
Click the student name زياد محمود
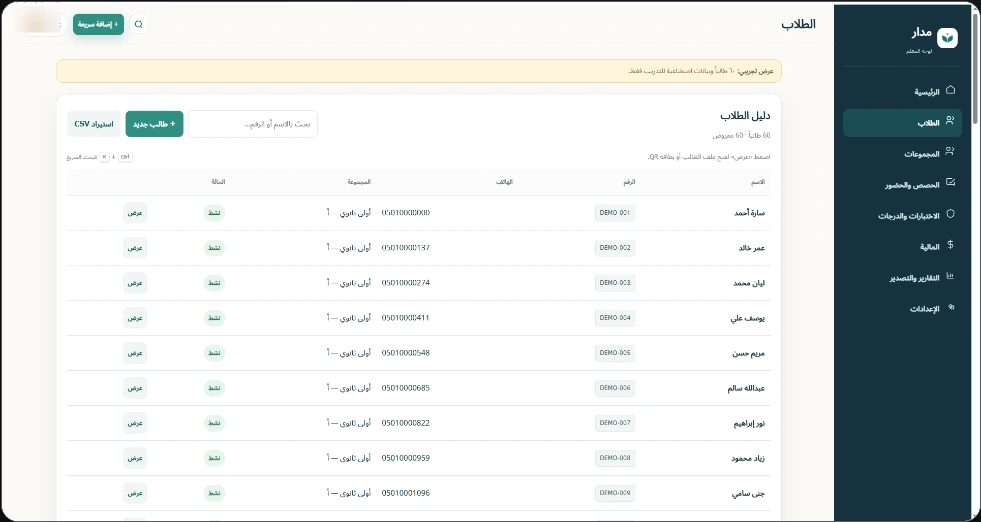click(748, 458)
